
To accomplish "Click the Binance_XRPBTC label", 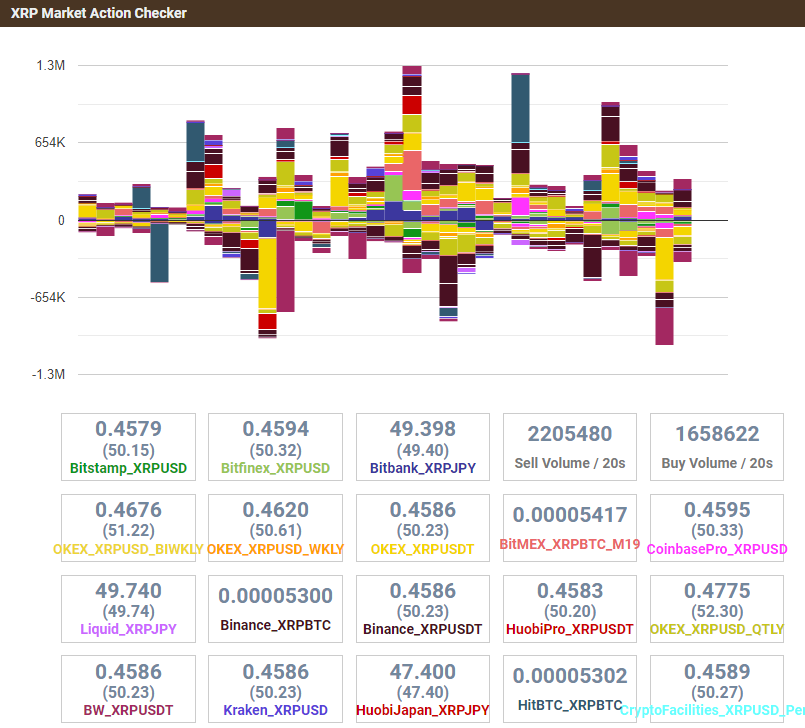I will point(275,625).
